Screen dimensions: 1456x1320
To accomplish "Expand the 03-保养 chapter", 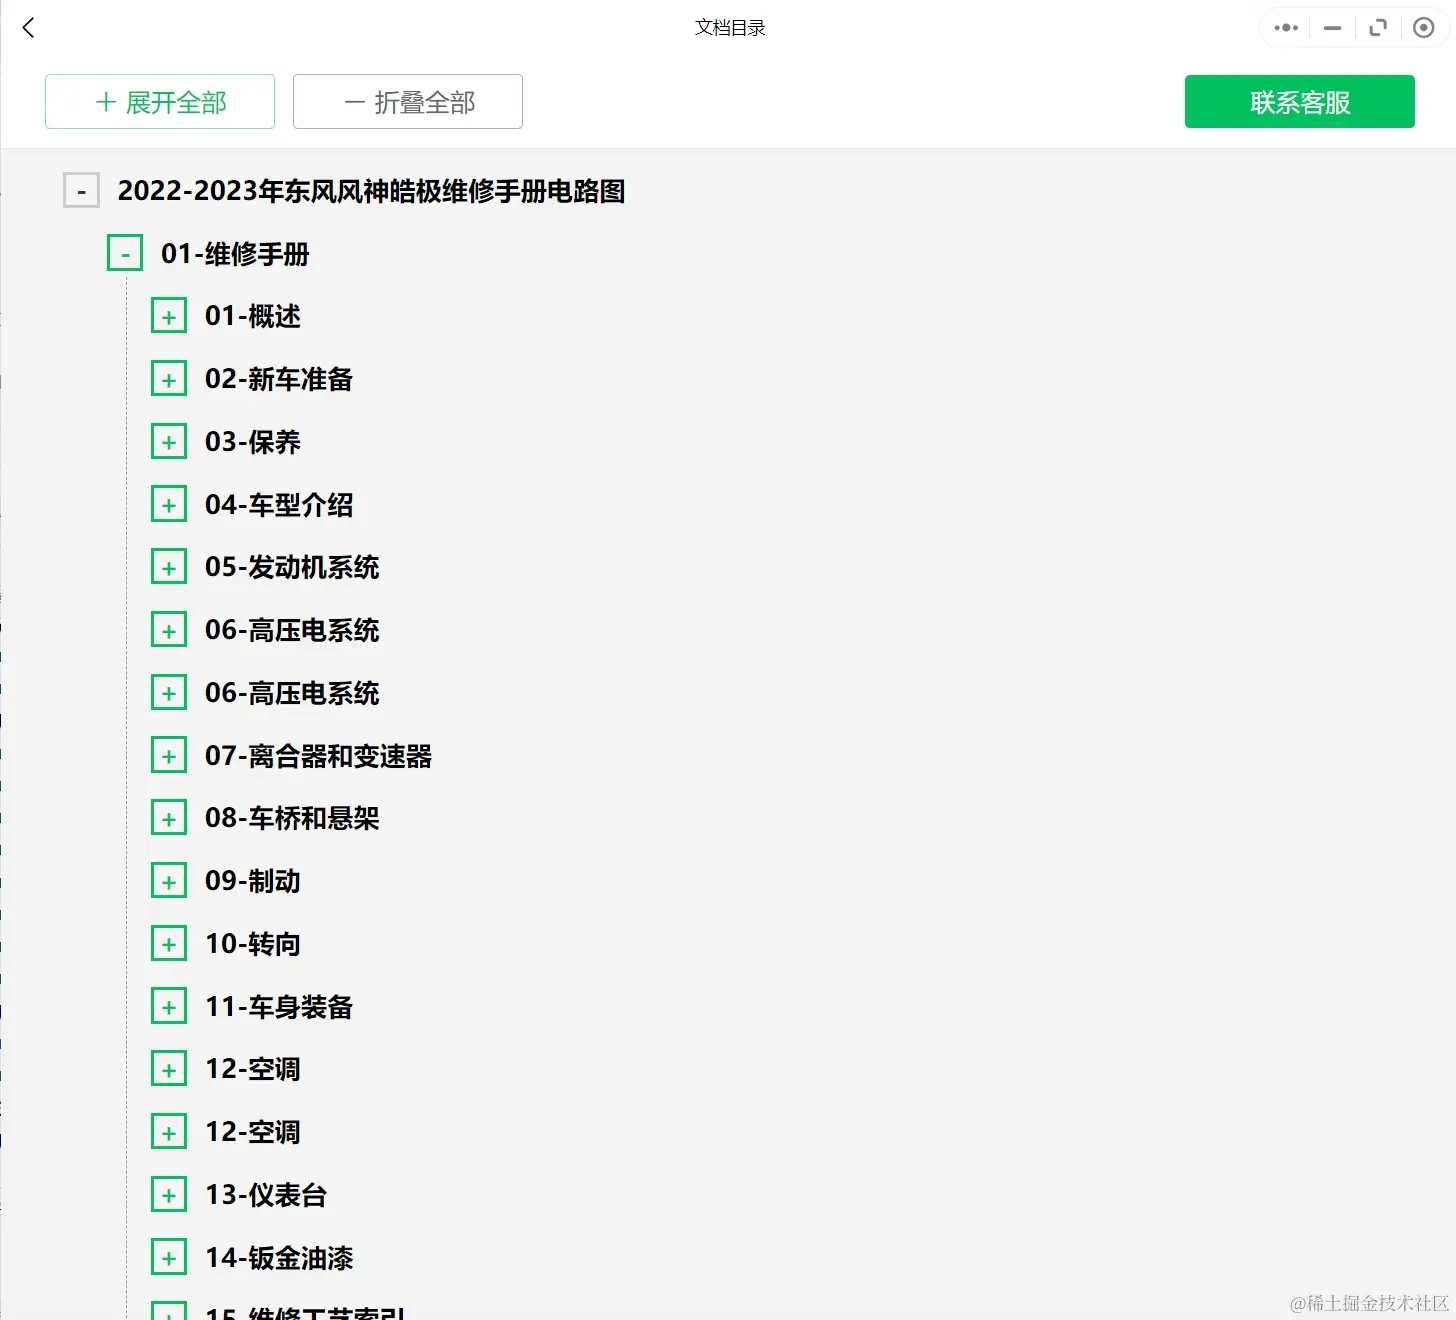I will click(x=169, y=440).
